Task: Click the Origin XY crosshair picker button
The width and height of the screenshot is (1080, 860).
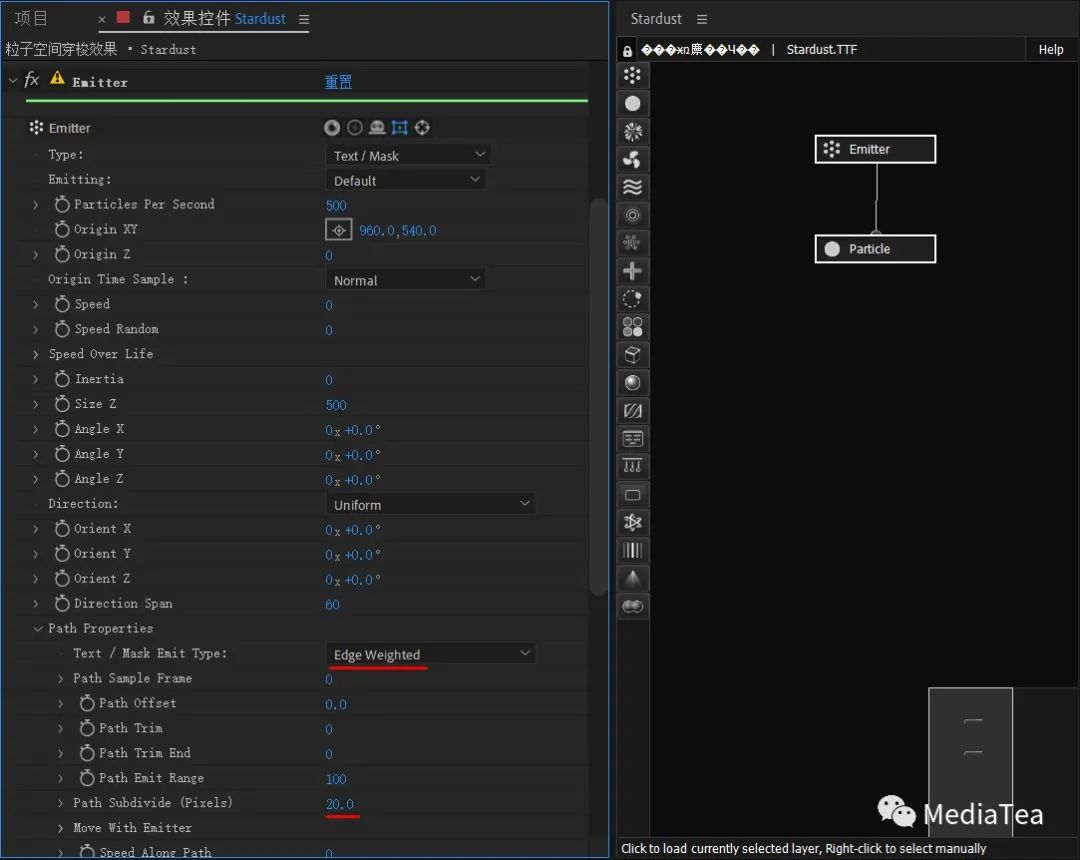Action: 338,229
